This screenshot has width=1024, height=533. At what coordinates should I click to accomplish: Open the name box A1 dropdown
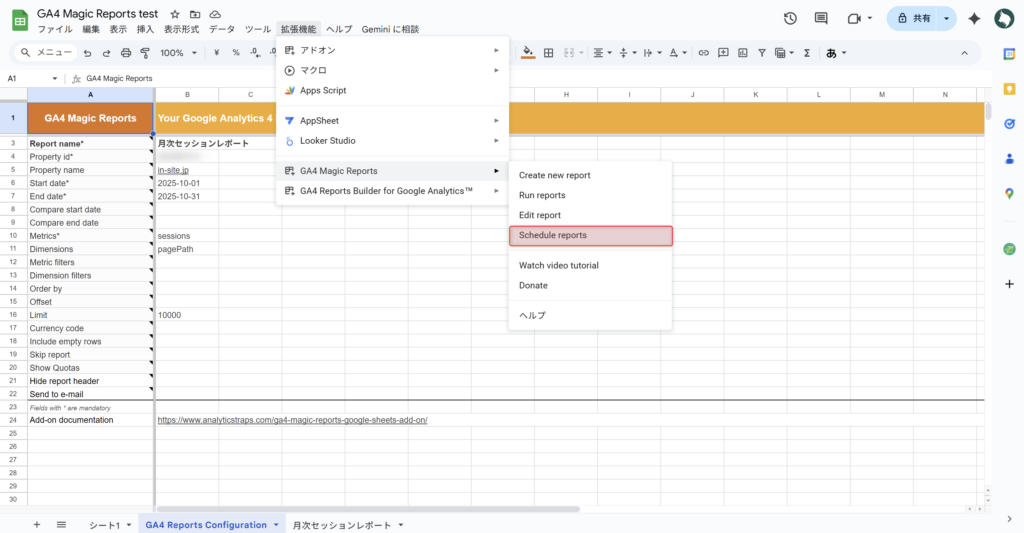55,78
